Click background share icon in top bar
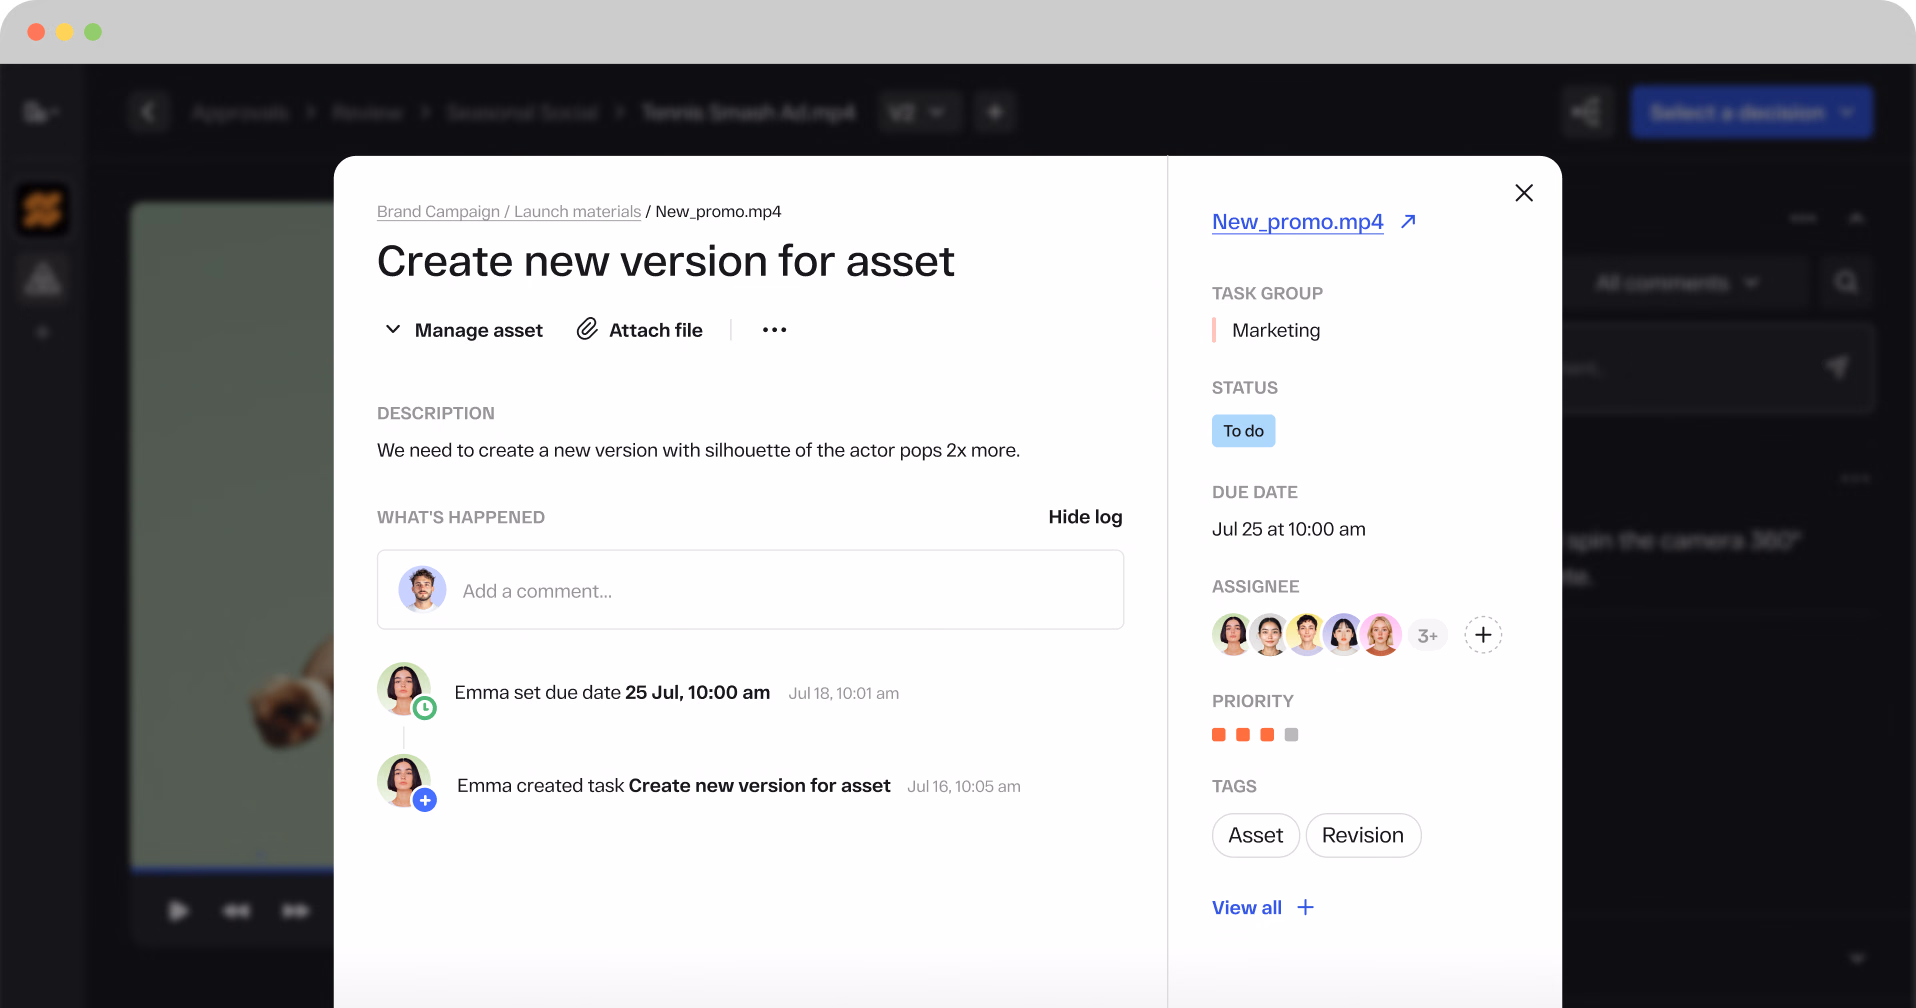 click(x=1586, y=112)
